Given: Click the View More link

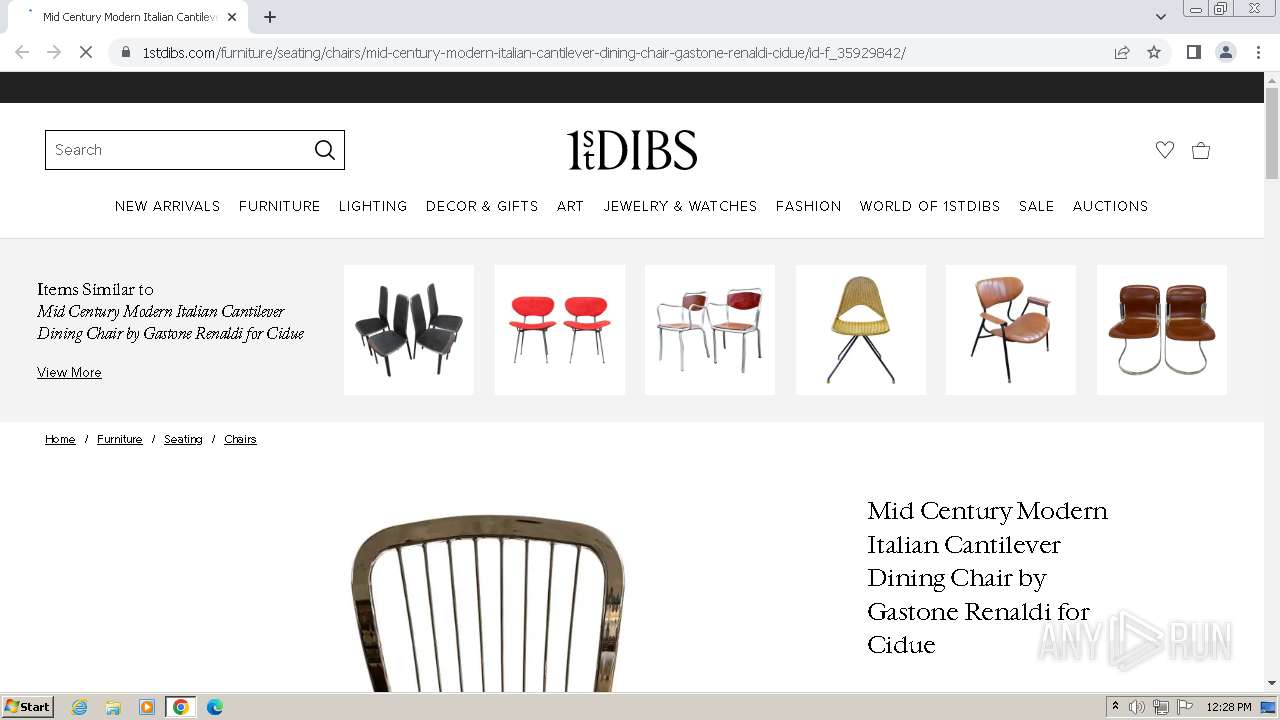Looking at the screenshot, I should (x=69, y=372).
